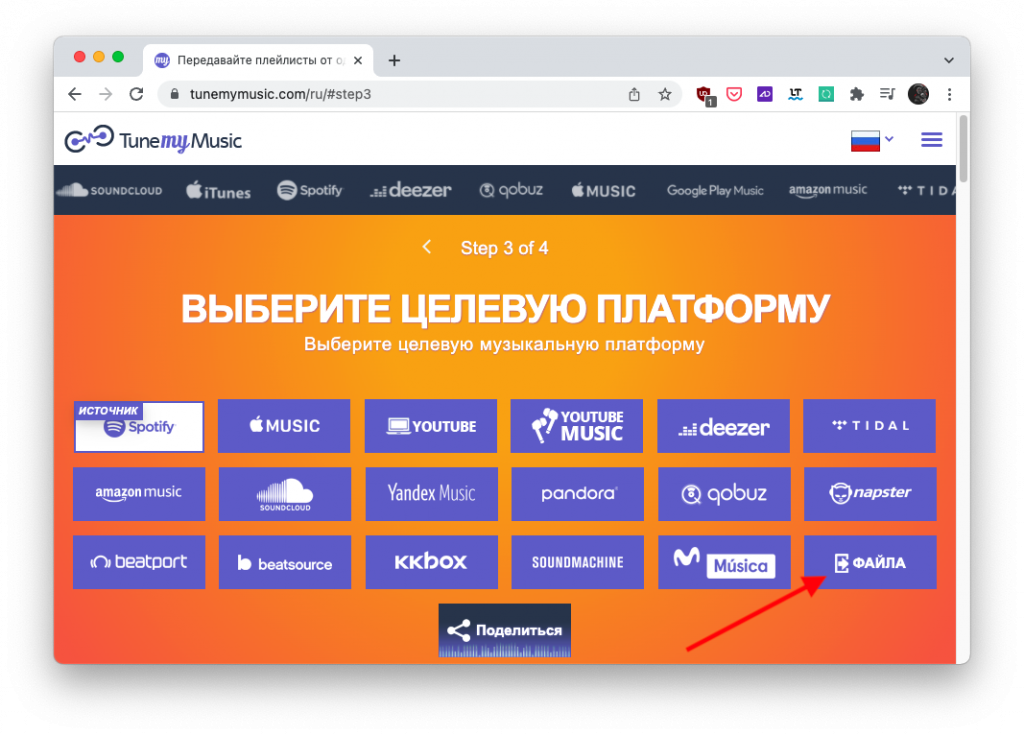Click the Qobuz platform tile
1024x735 pixels.
point(724,494)
